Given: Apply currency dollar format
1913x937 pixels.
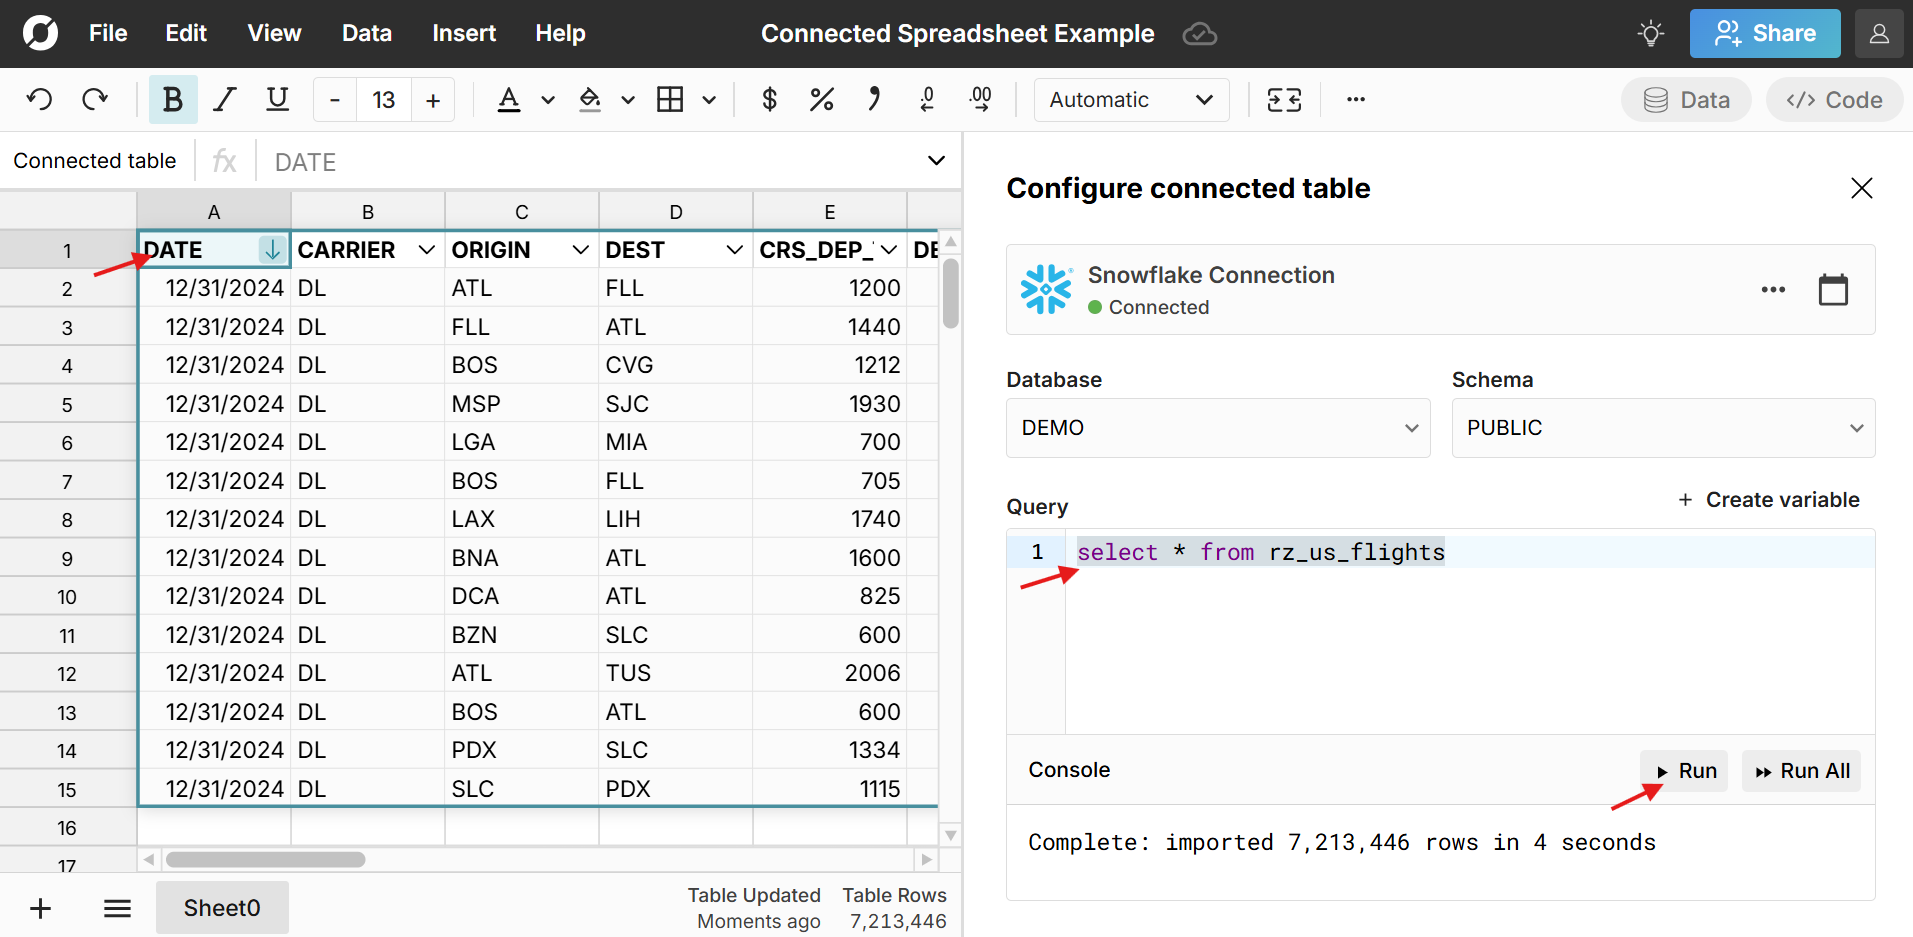Looking at the screenshot, I should click(x=769, y=99).
